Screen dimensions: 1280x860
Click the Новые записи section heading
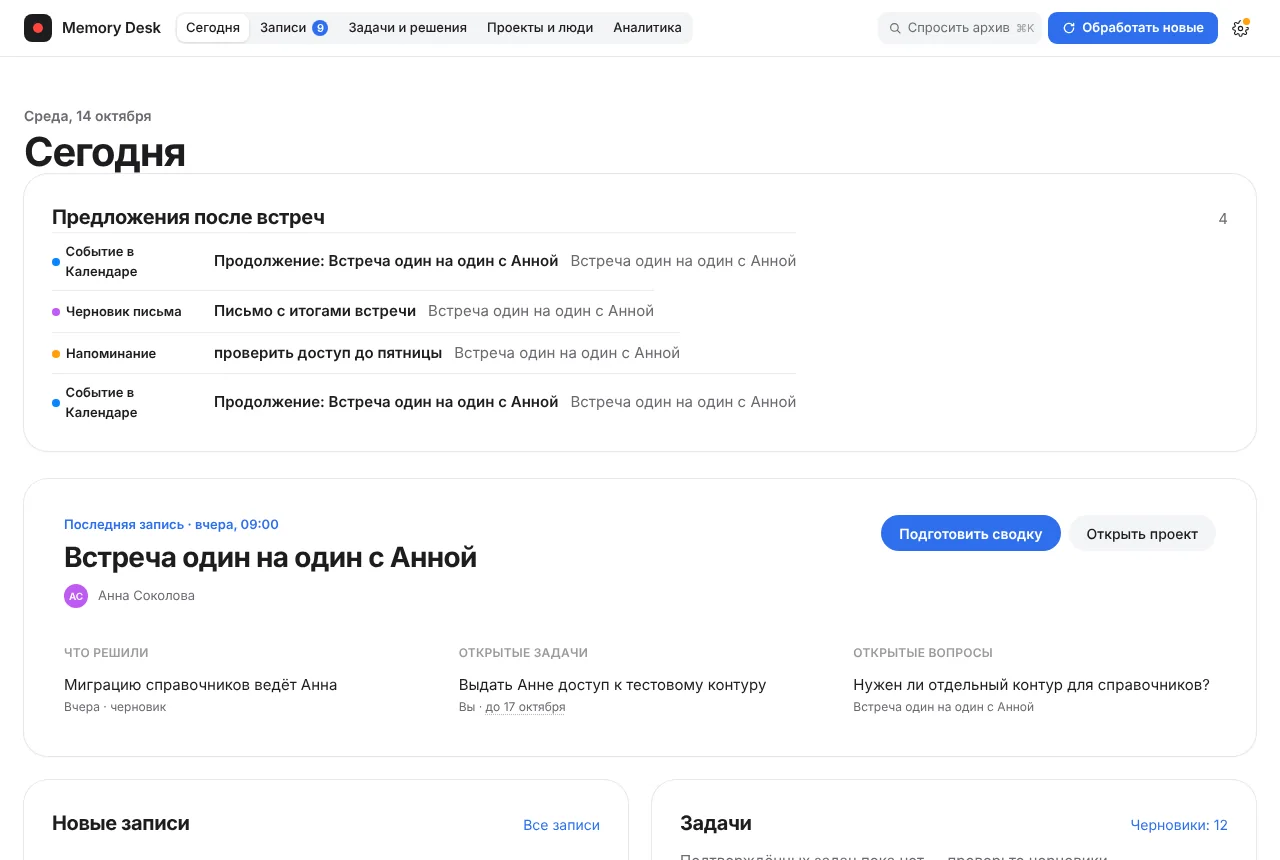click(x=121, y=823)
